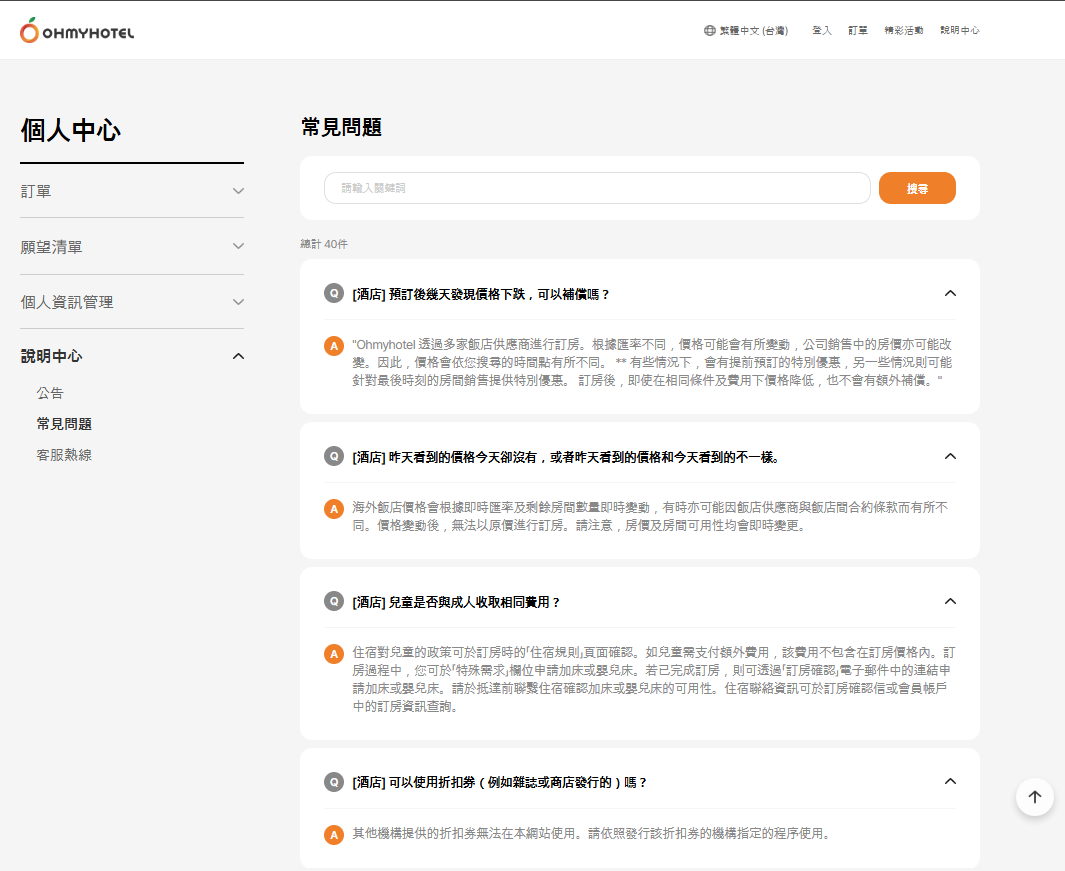Collapse the children fee question chevron
The image size is (1065, 871).
950,601
